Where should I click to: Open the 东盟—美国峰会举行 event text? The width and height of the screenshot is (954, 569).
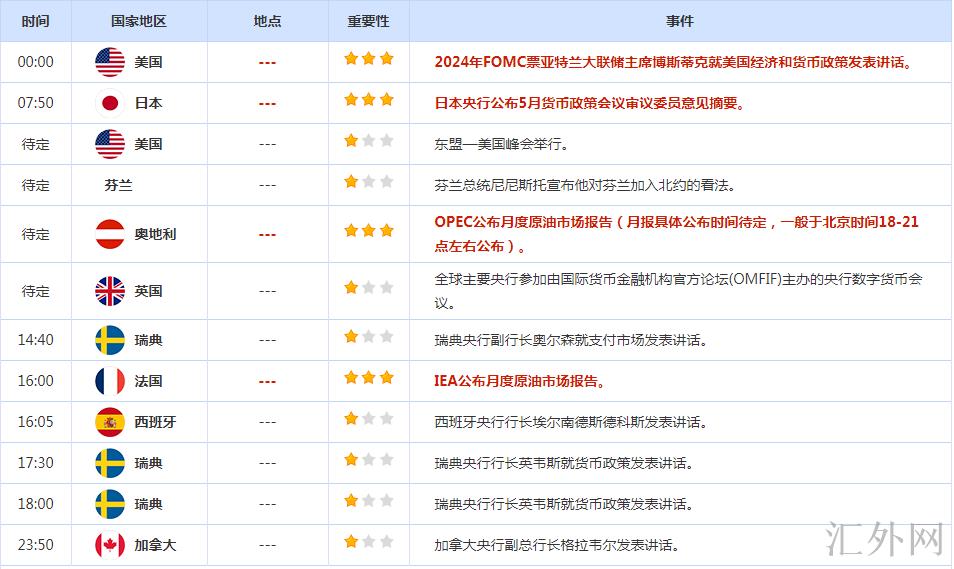pos(501,144)
